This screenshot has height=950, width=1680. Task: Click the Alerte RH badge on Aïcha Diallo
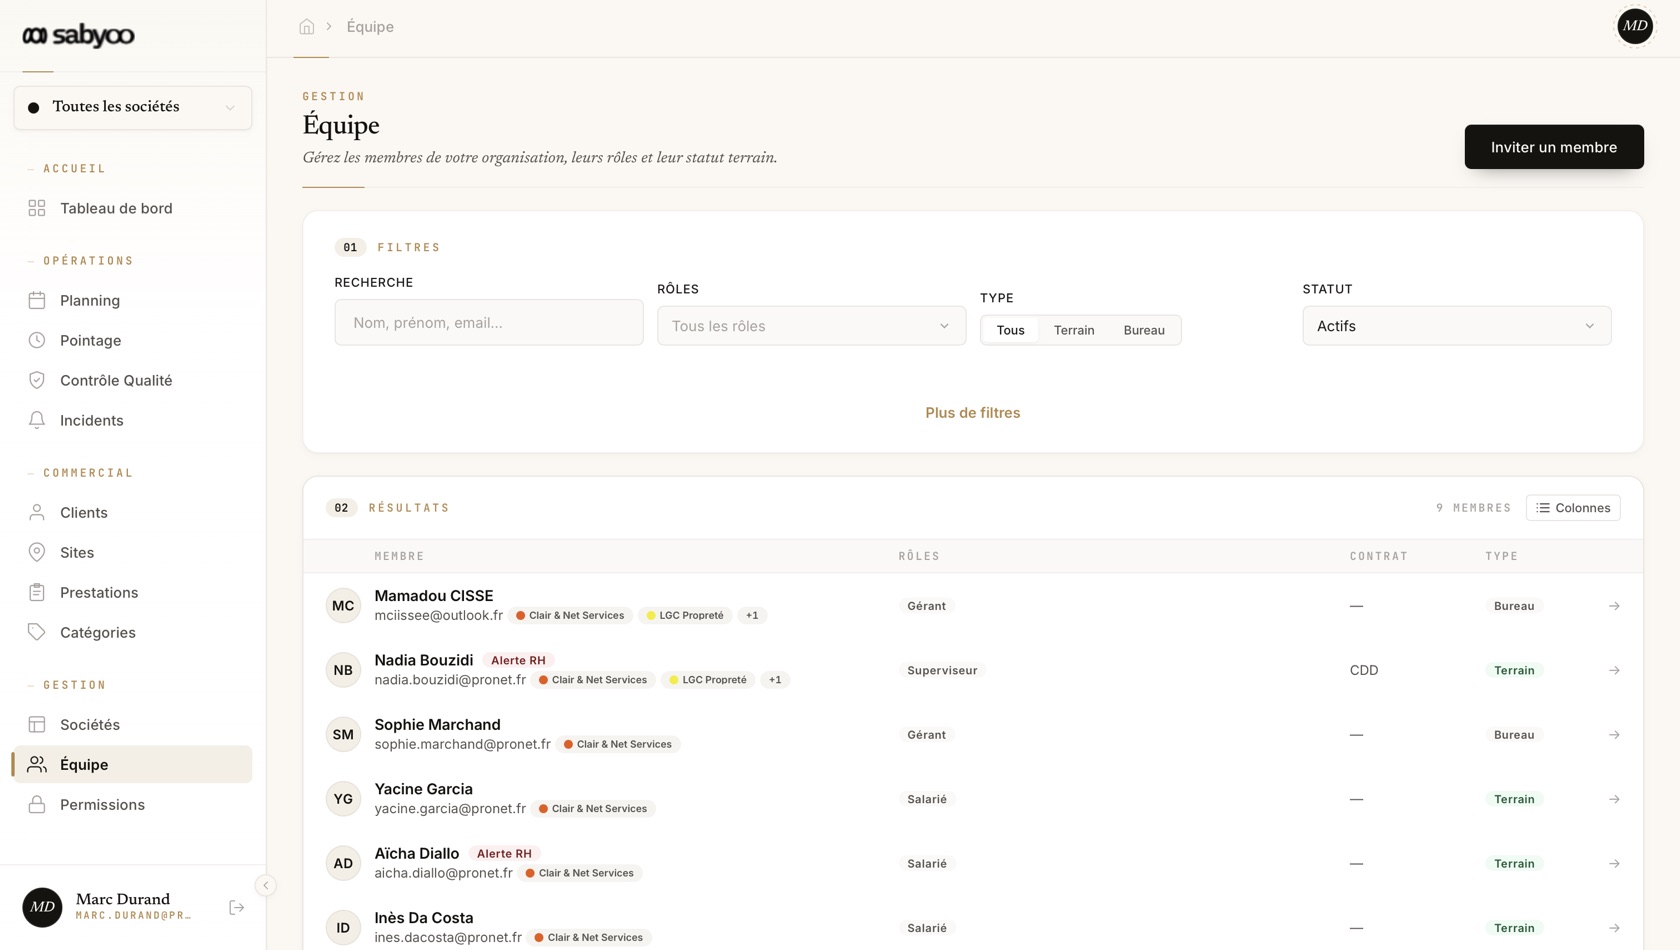coord(504,854)
